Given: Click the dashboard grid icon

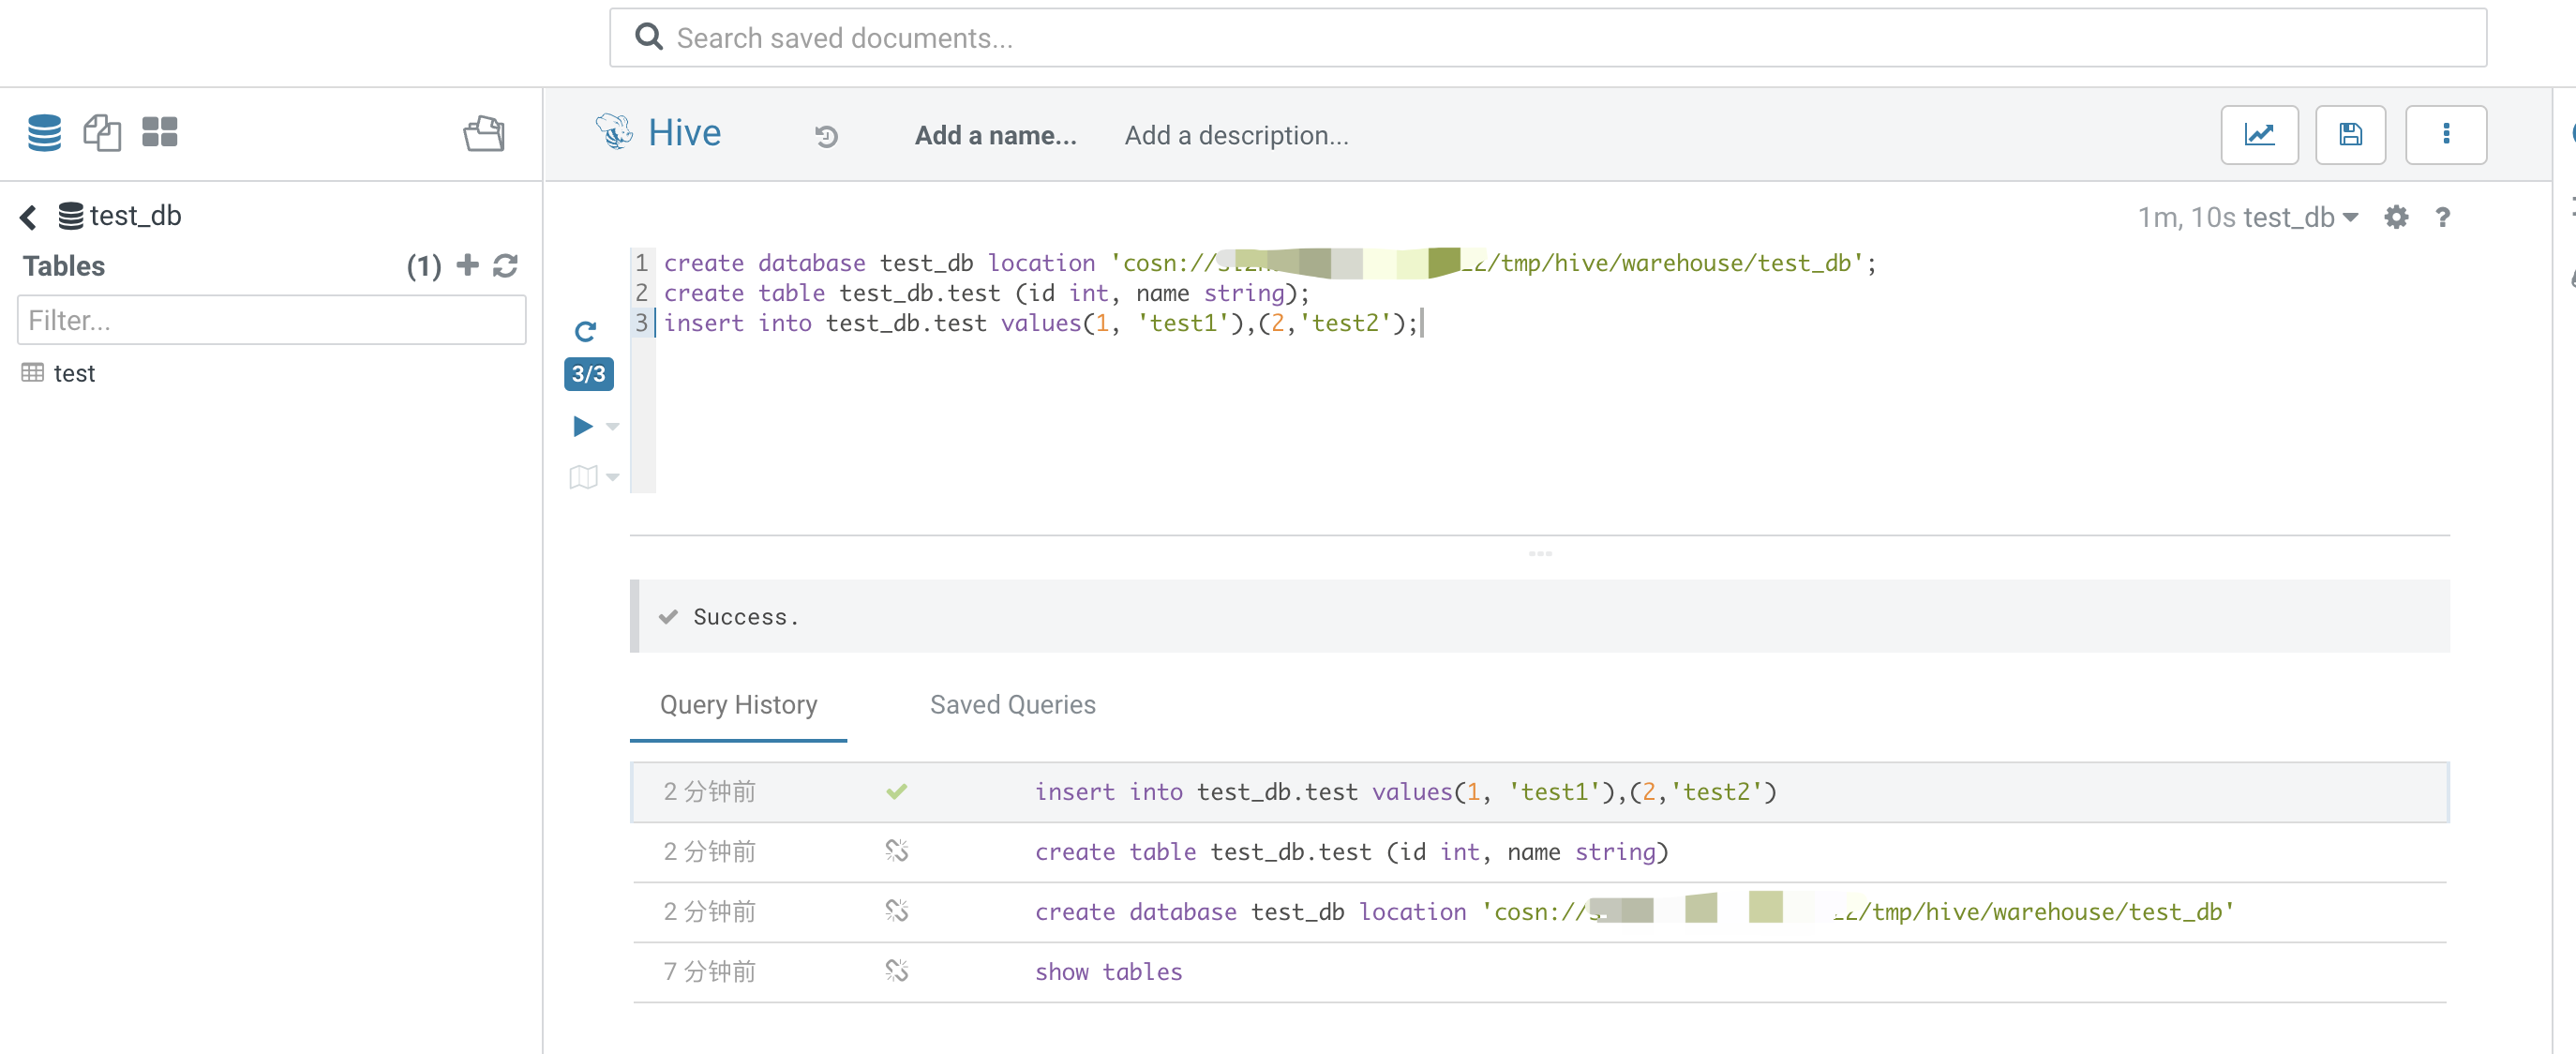Looking at the screenshot, I should click(159, 132).
